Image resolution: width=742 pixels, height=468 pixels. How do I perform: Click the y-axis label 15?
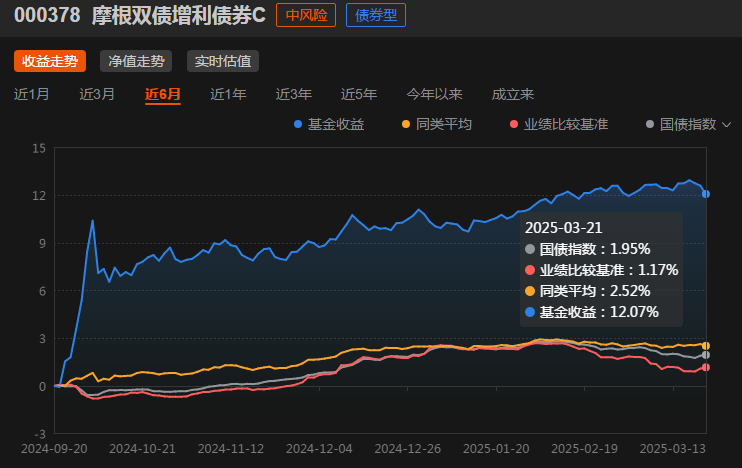coord(39,148)
